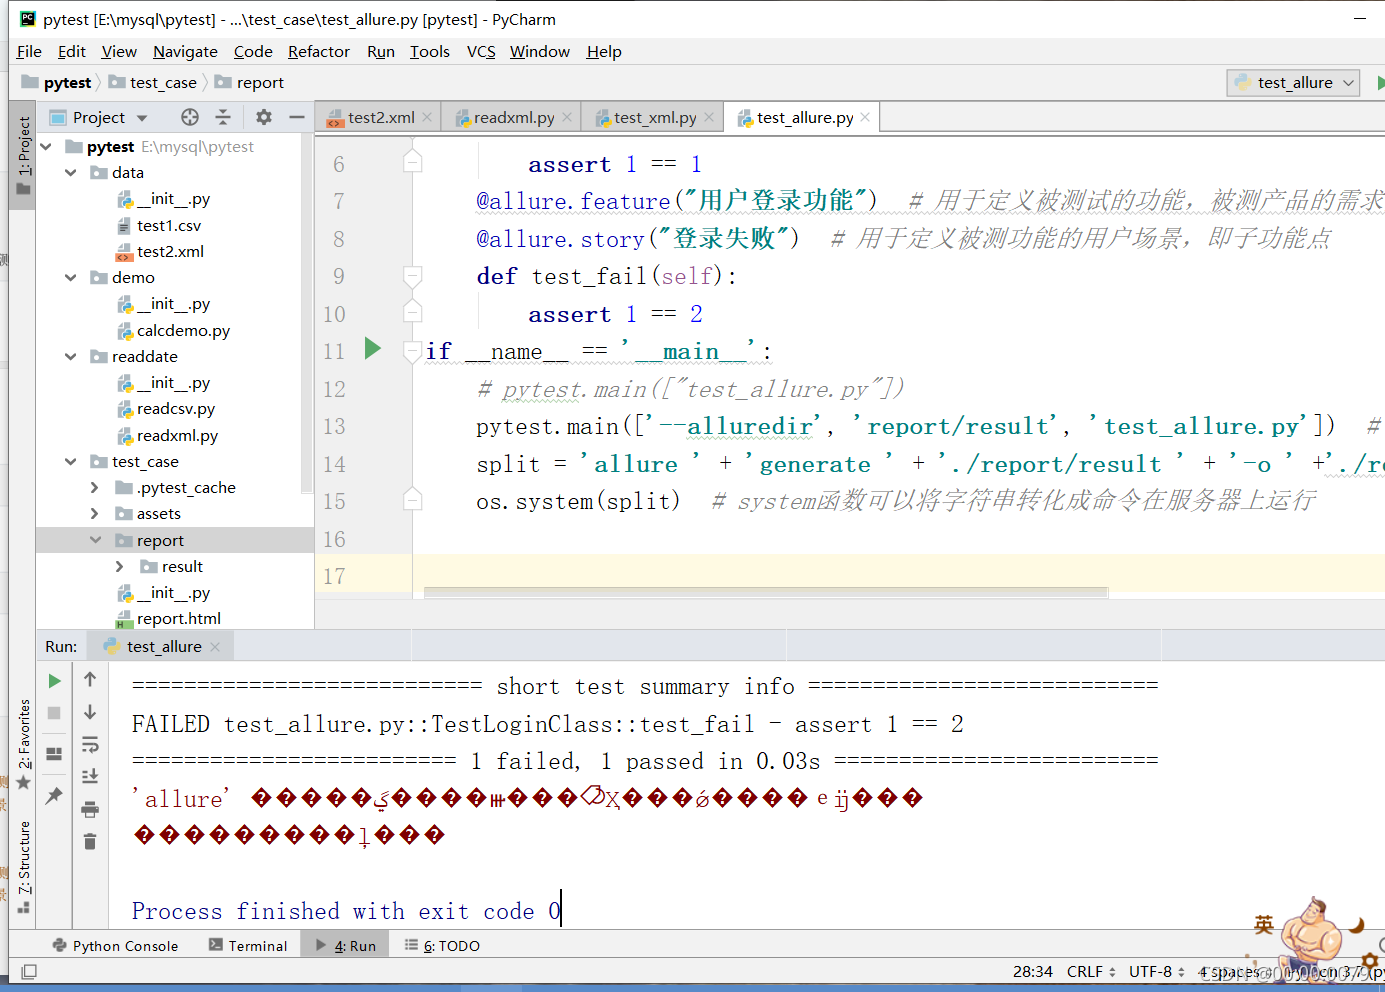Screen dimensions: 1385x992
Task: Go to line:column 28:34 indicator
Action: [1033, 972]
